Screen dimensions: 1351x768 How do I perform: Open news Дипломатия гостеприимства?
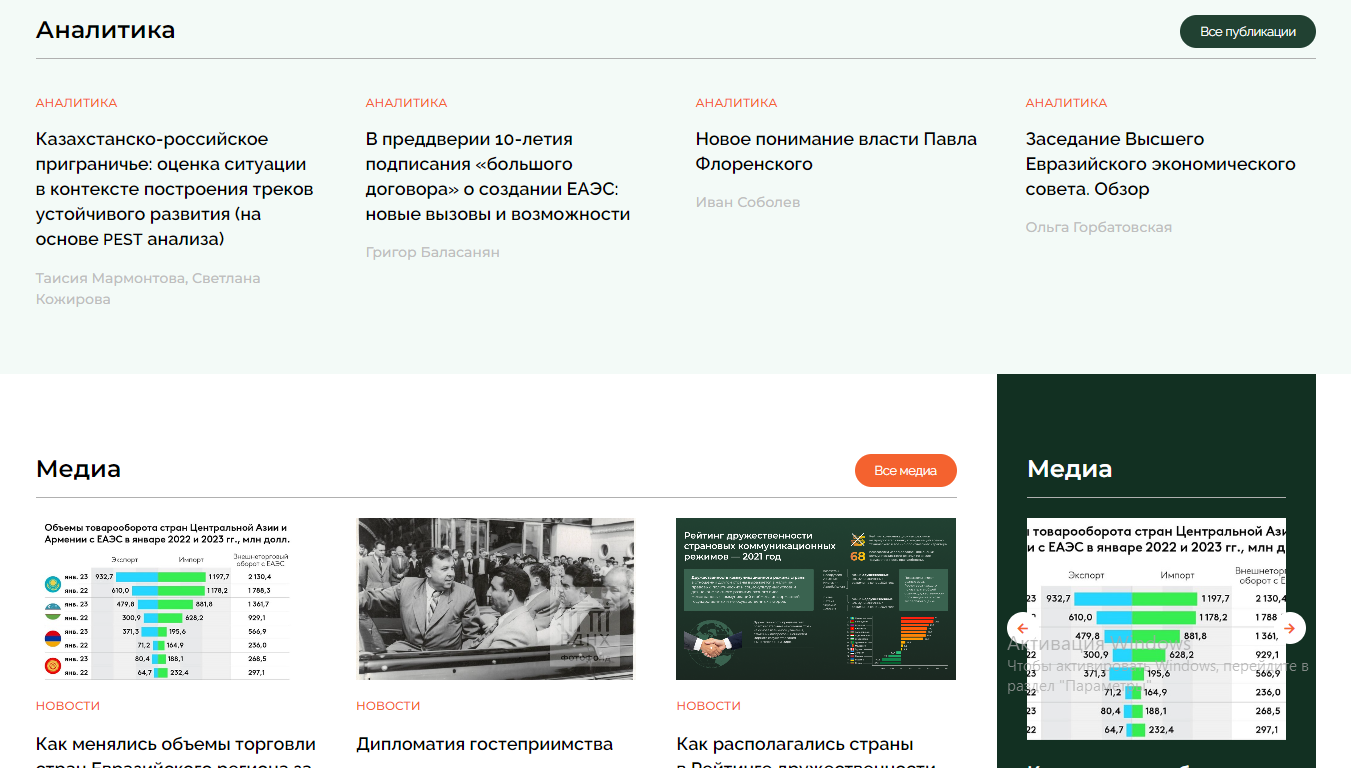coord(484,744)
